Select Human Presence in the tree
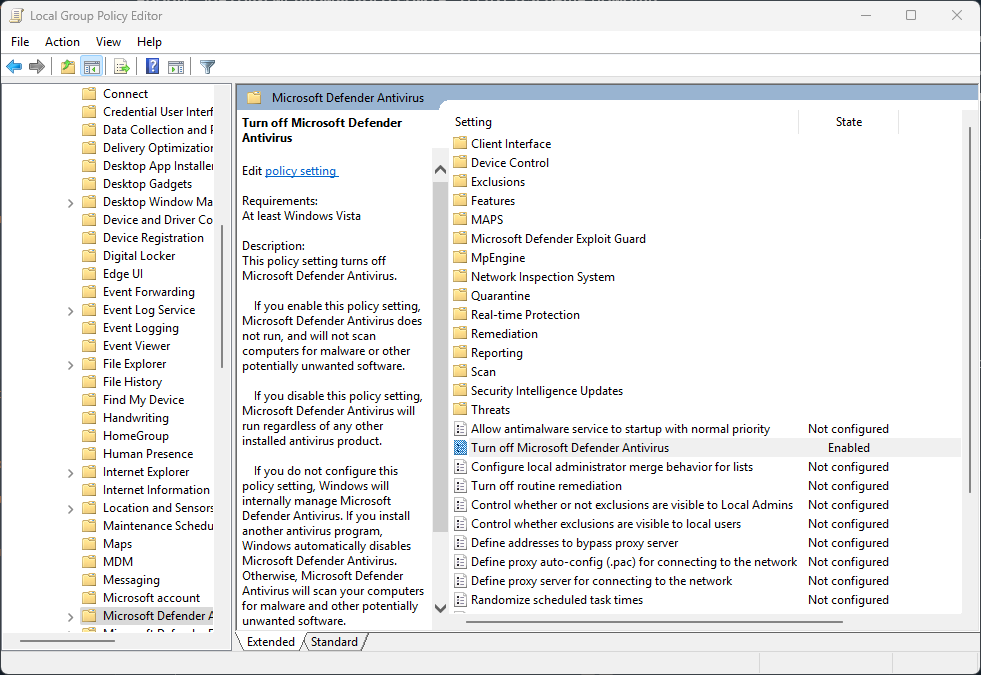This screenshot has height=675, width=981. [x=148, y=454]
